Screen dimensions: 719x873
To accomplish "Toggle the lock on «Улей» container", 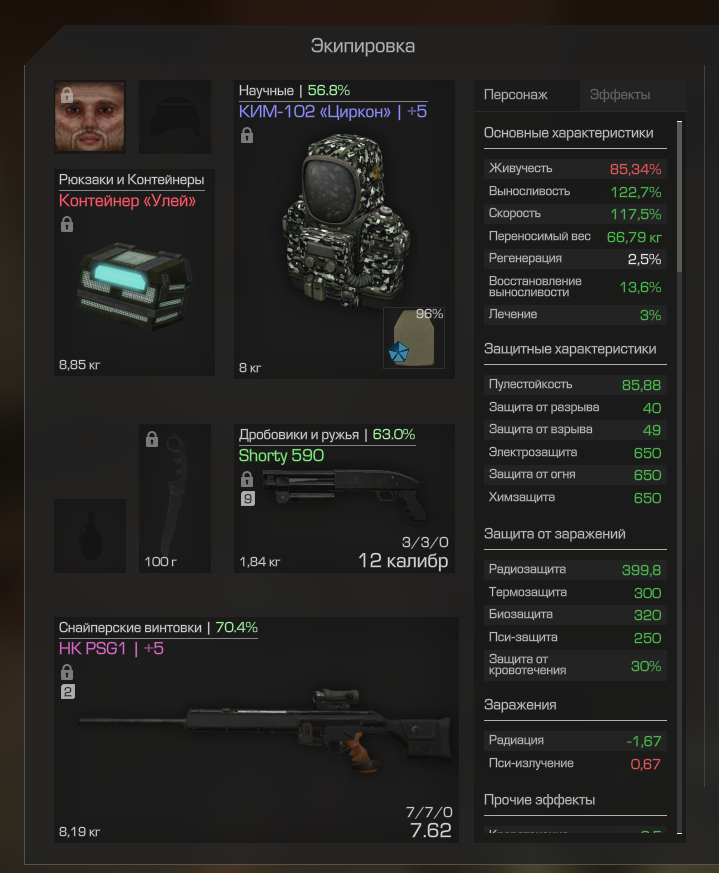I will coord(67,224).
